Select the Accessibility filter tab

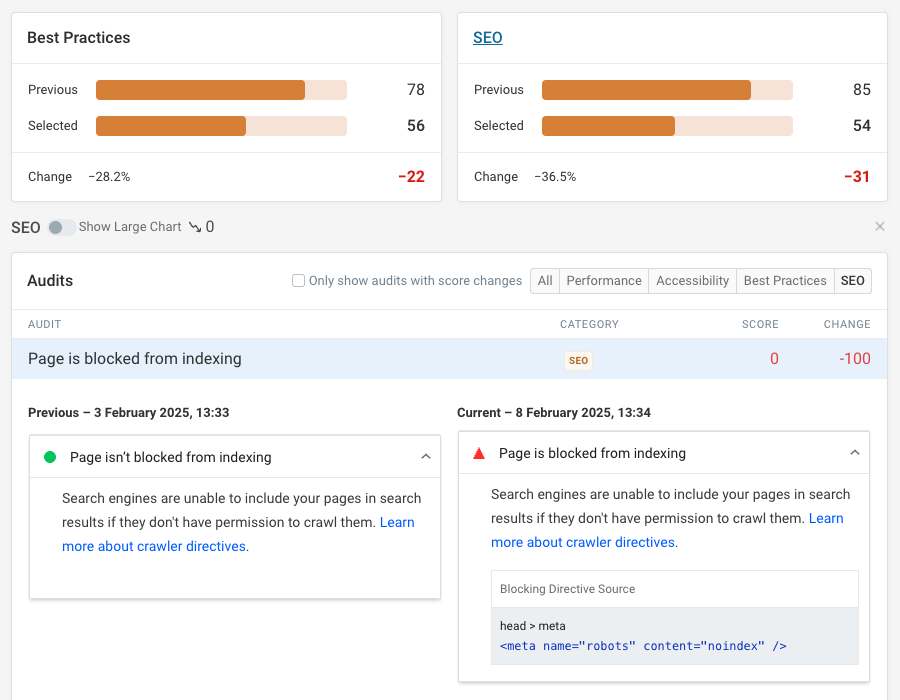click(x=692, y=281)
